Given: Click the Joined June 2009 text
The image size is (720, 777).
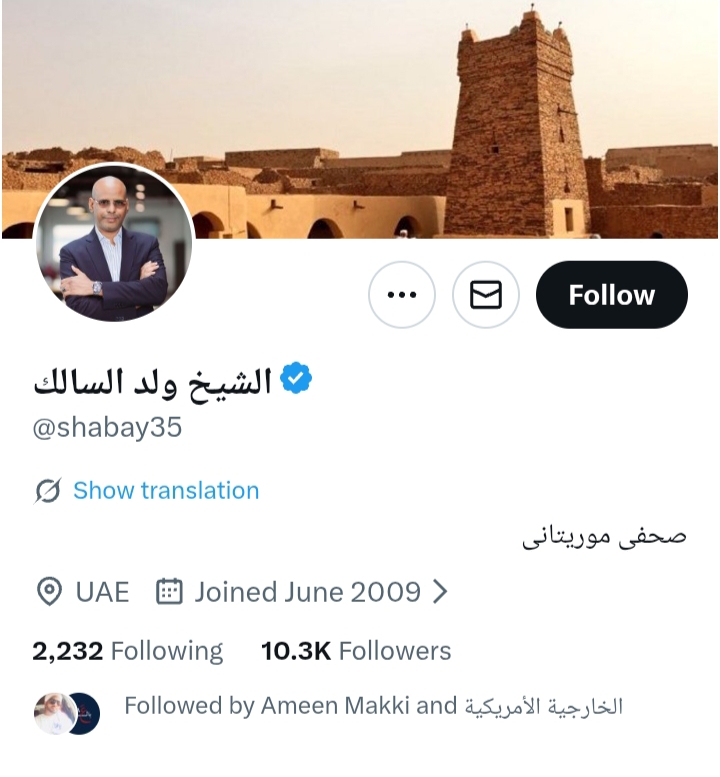Looking at the screenshot, I should coord(307,592).
